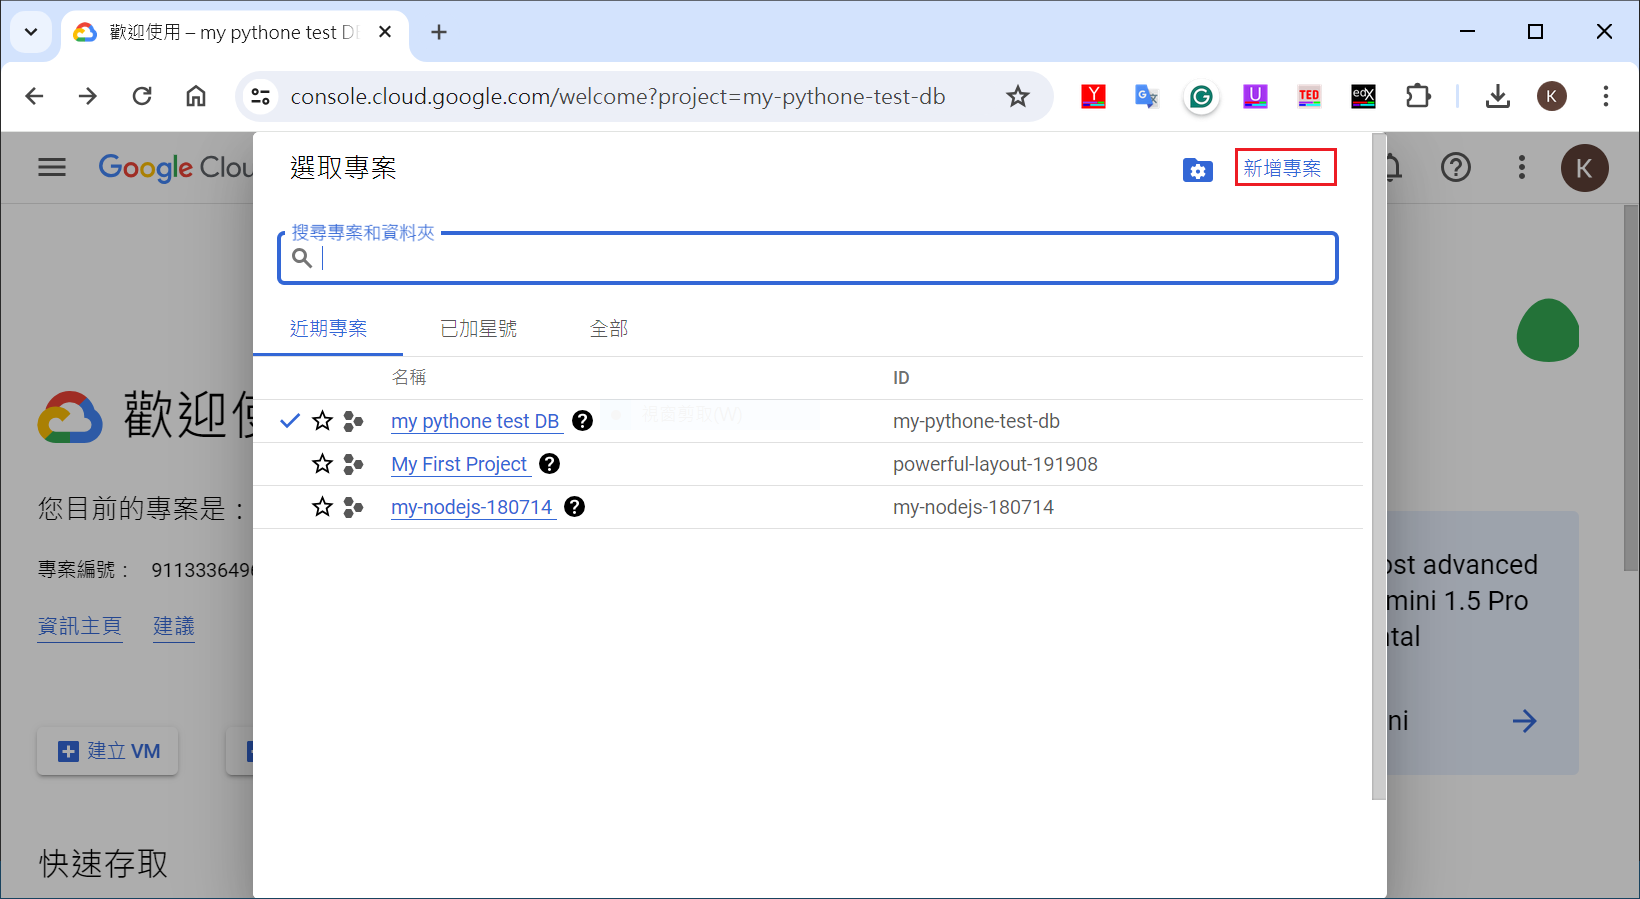This screenshot has width=1640, height=899.
Task: Click help icon beside my pythone test DB
Action: (x=582, y=421)
